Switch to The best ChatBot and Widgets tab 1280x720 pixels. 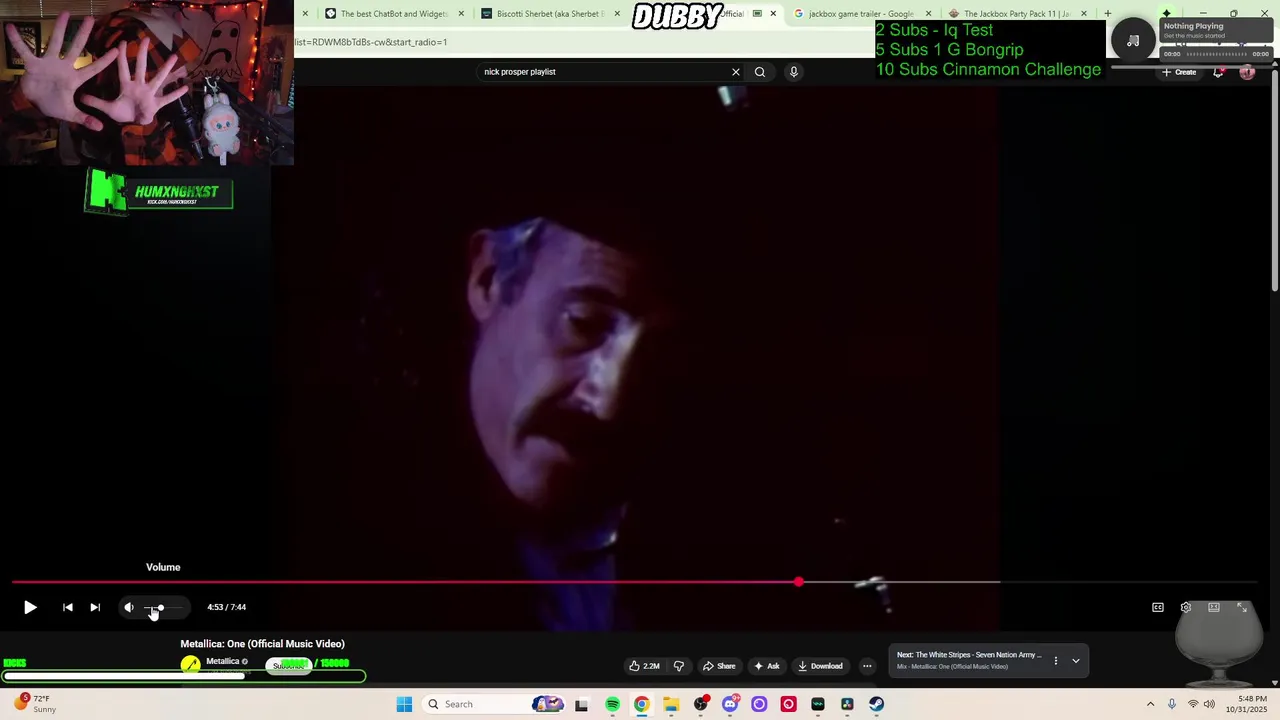coord(386,14)
